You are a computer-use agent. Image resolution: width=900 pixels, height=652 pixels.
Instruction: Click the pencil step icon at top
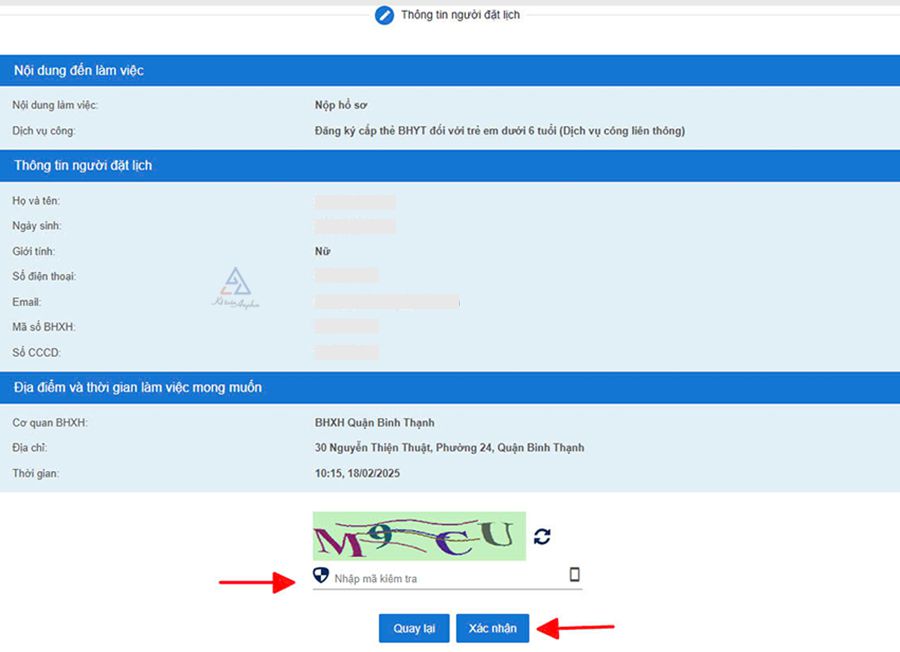(x=384, y=15)
